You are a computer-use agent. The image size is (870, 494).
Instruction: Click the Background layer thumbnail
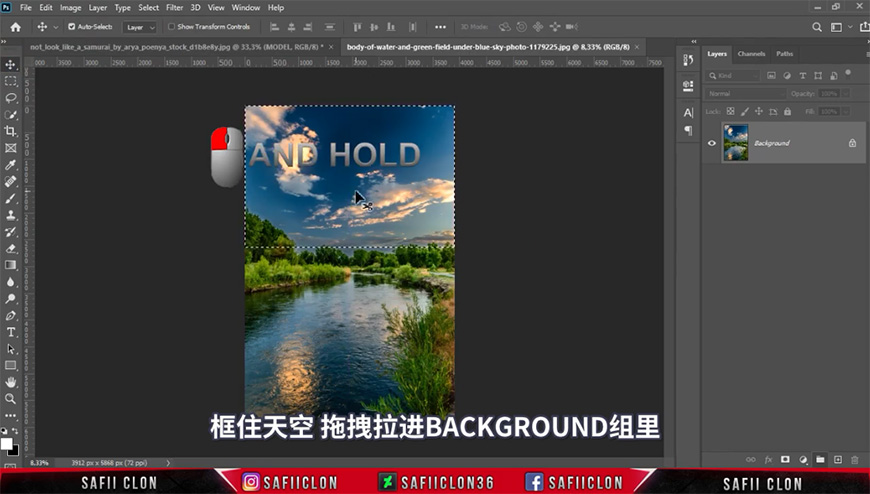pyautogui.click(x=736, y=143)
